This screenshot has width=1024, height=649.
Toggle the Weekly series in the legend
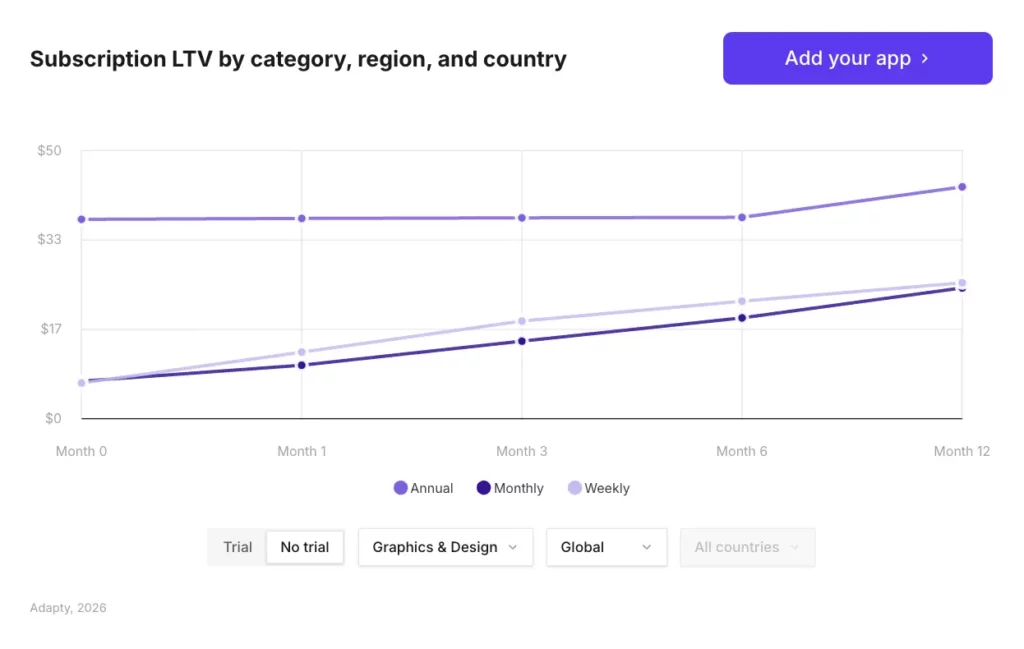pos(598,488)
